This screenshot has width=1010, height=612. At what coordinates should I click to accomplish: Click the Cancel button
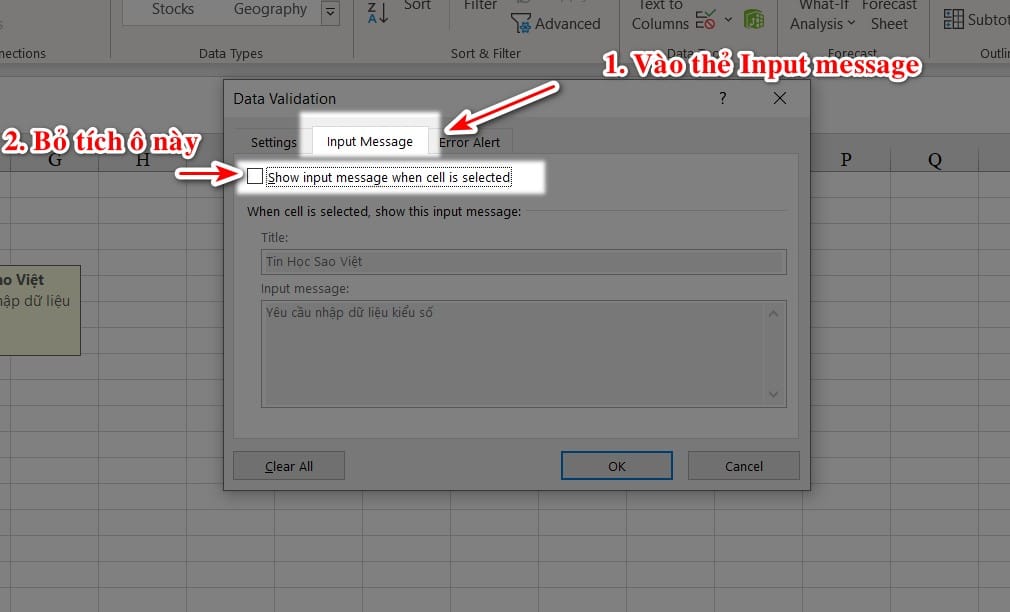pyautogui.click(x=743, y=466)
